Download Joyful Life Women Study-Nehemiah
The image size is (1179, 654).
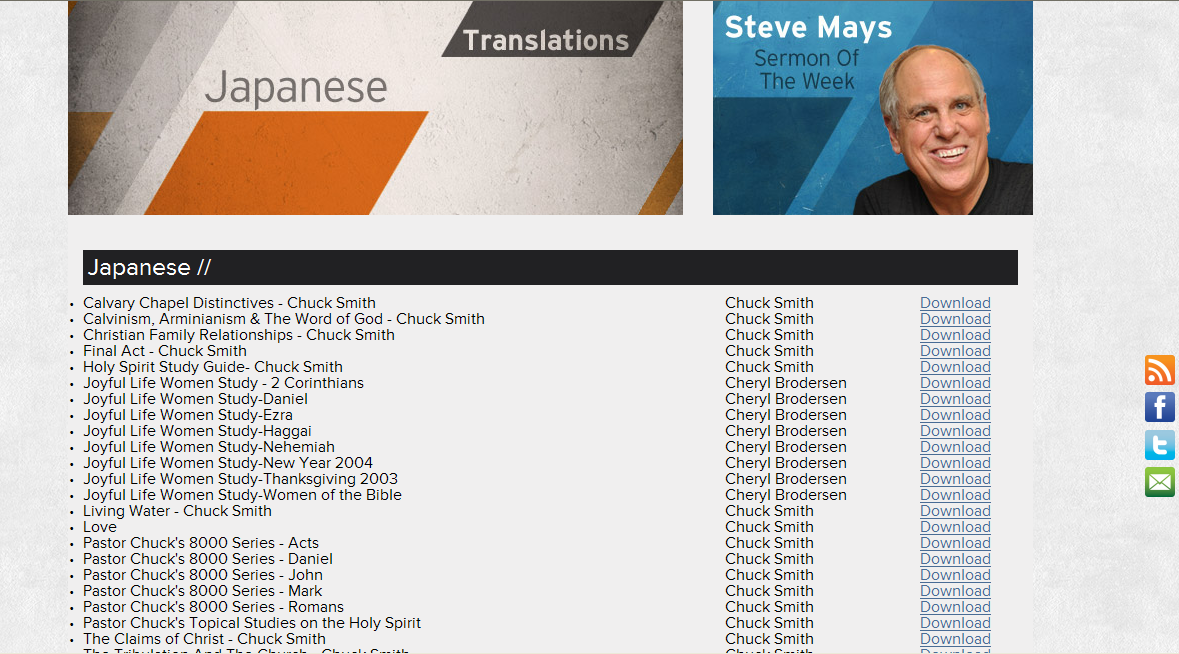pyautogui.click(x=955, y=447)
